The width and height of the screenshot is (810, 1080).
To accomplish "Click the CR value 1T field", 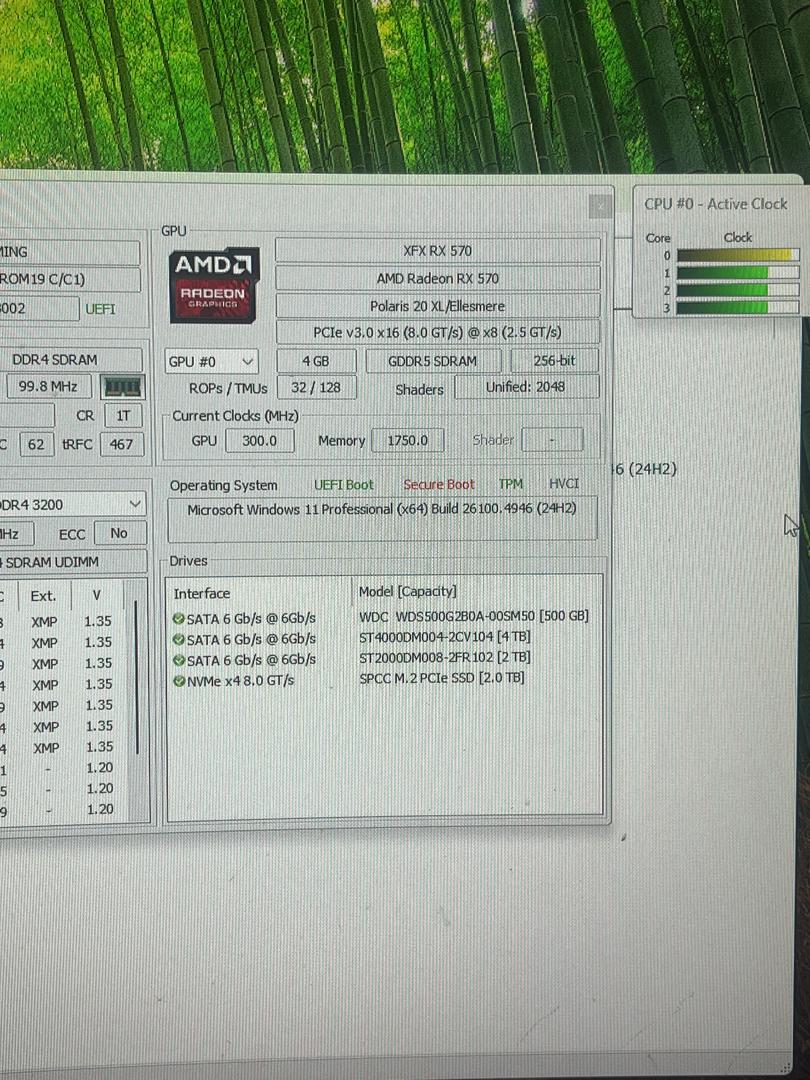I will coord(123,416).
